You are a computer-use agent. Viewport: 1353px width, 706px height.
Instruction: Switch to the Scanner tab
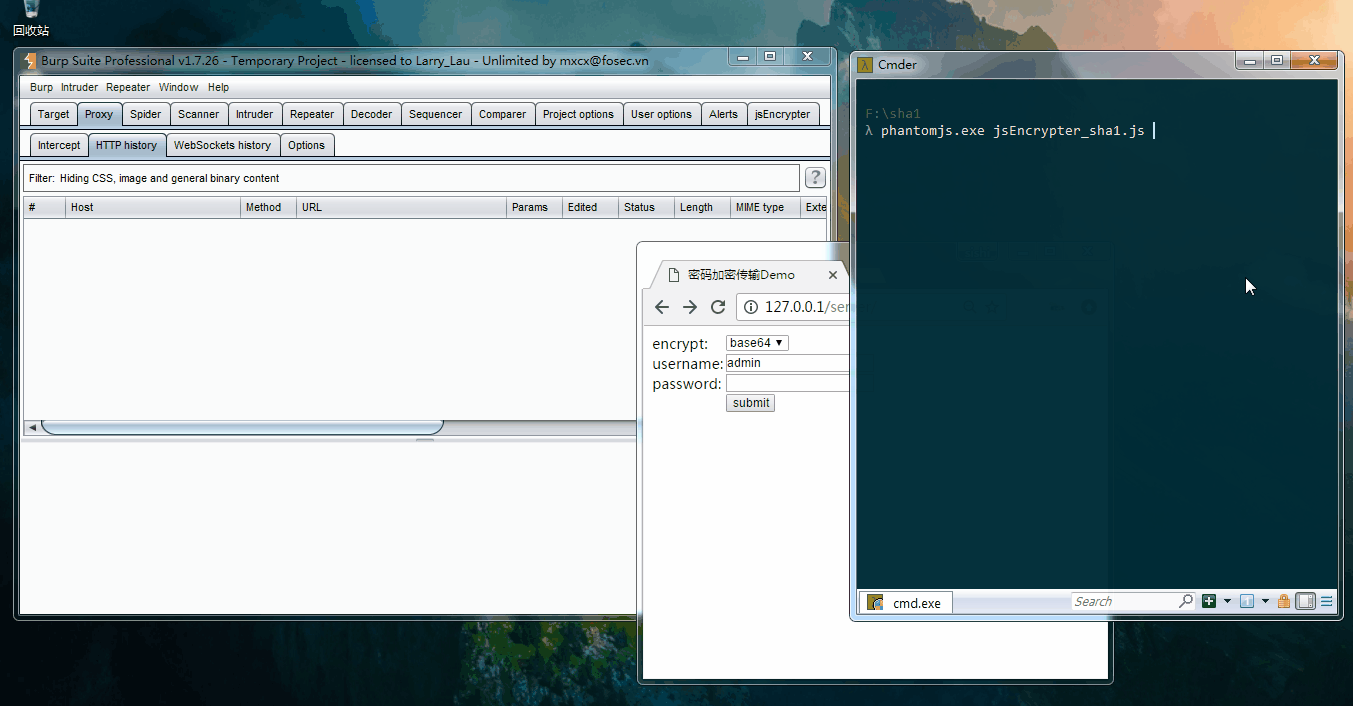pos(199,114)
